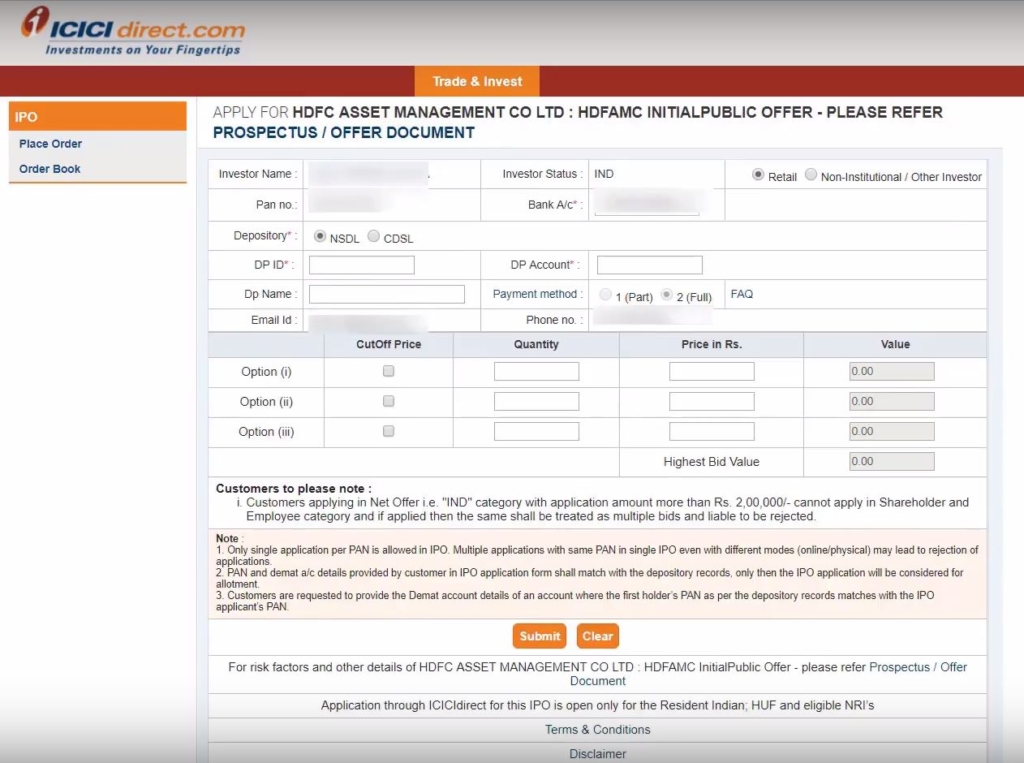Tick the CutOff Price checkbox for Option (iii)
This screenshot has height=763, width=1024.
389,431
